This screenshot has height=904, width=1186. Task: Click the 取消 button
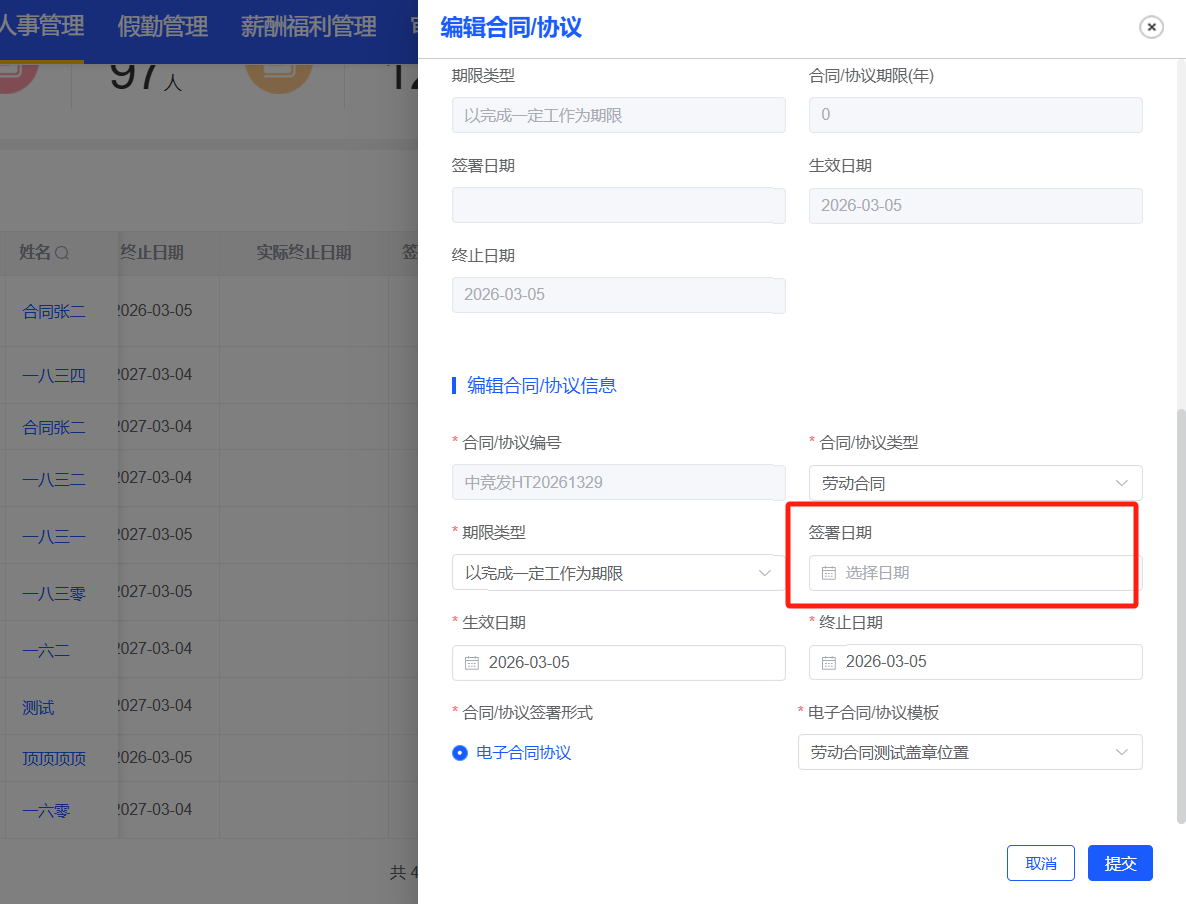[x=1040, y=863]
